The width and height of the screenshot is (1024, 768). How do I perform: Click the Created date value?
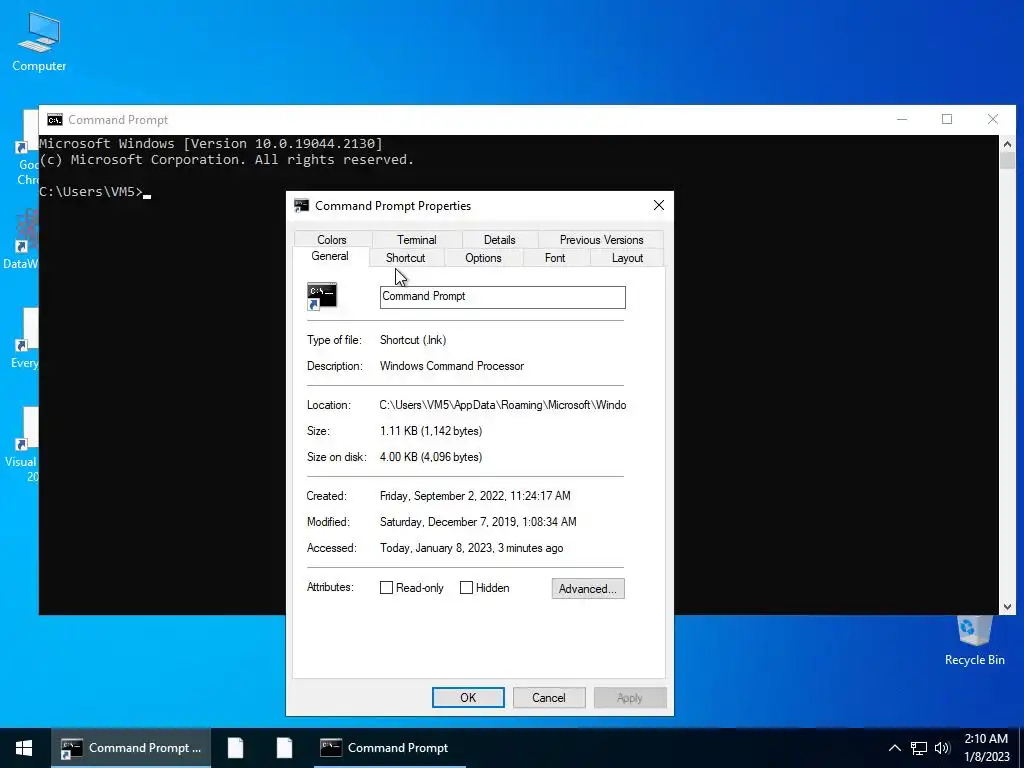click(475, 496)
